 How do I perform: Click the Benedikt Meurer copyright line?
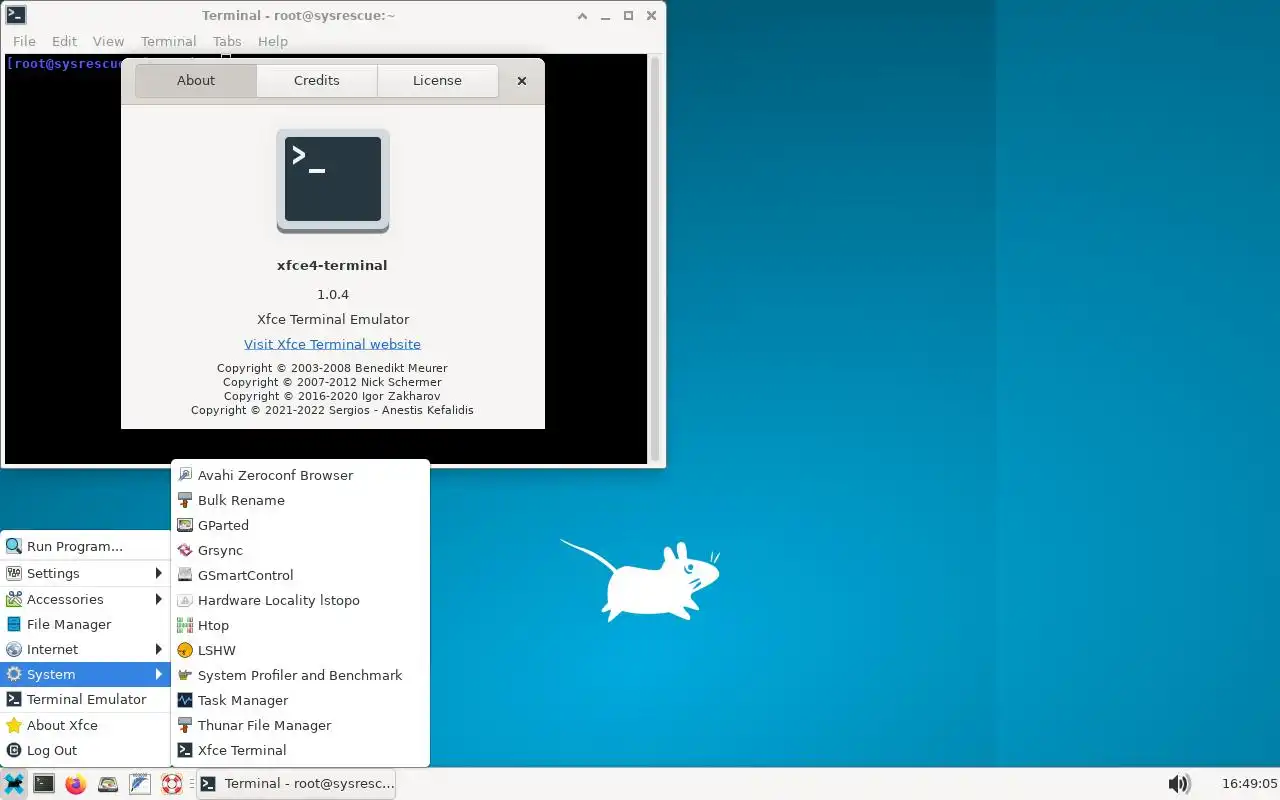click(x=332, y=368)
